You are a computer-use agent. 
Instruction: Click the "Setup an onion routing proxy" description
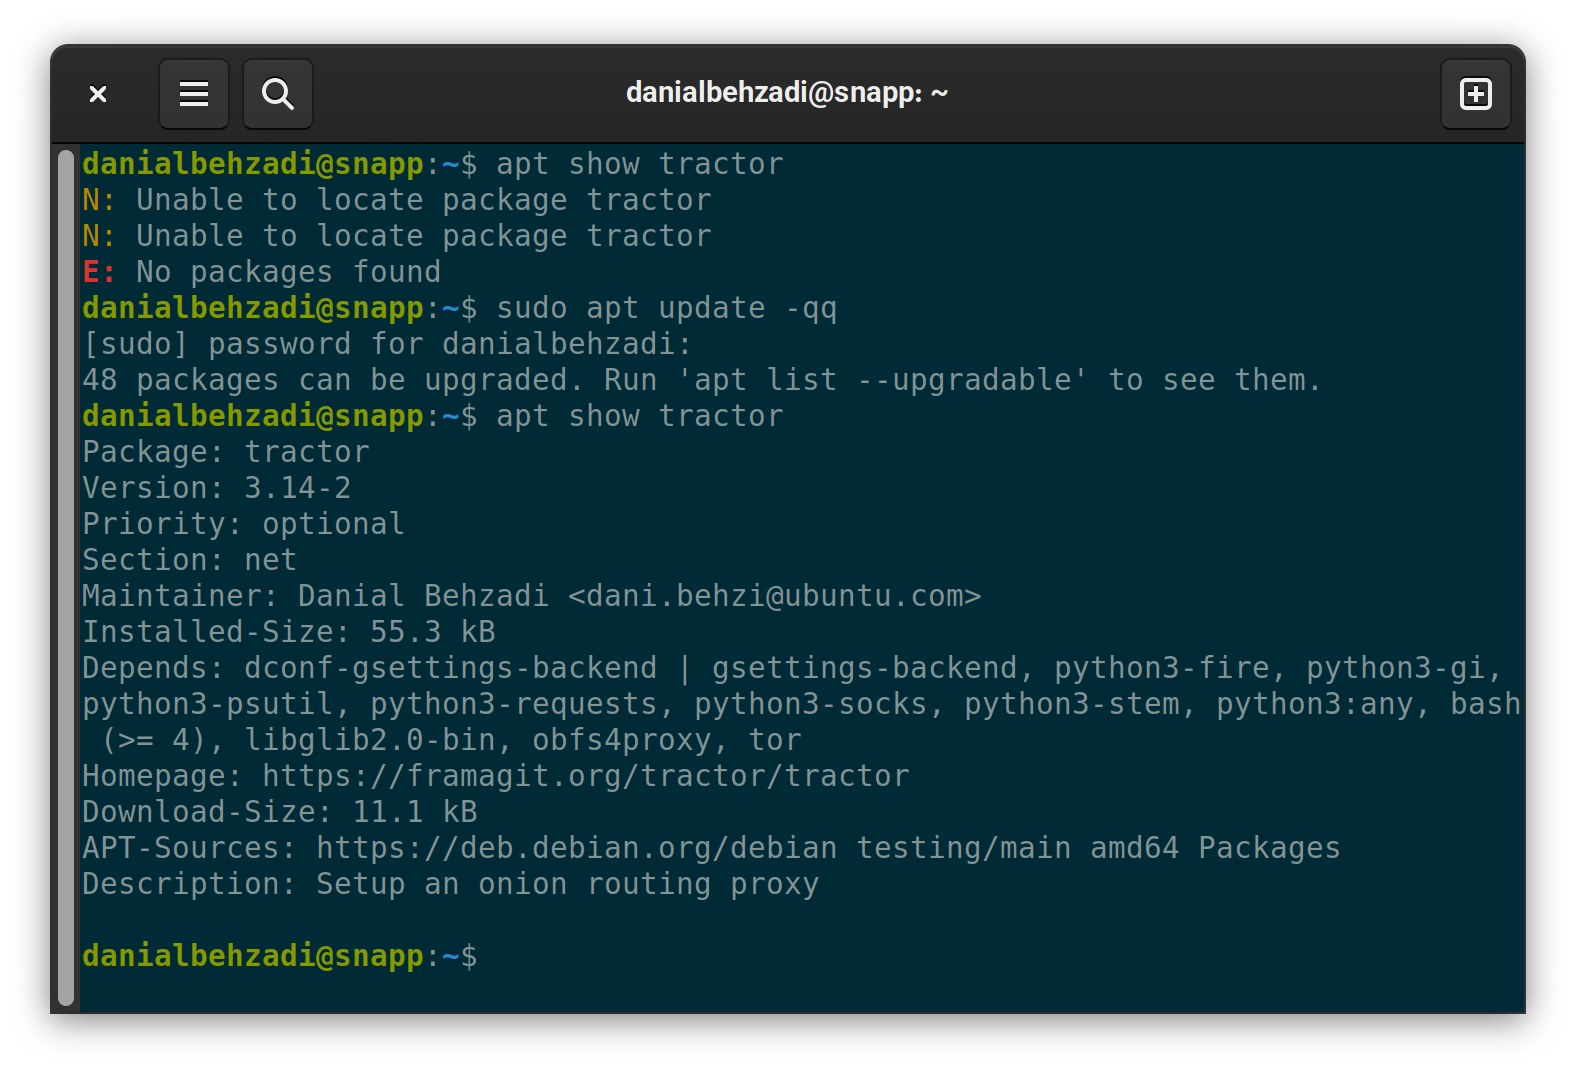(x=567, y=884)
